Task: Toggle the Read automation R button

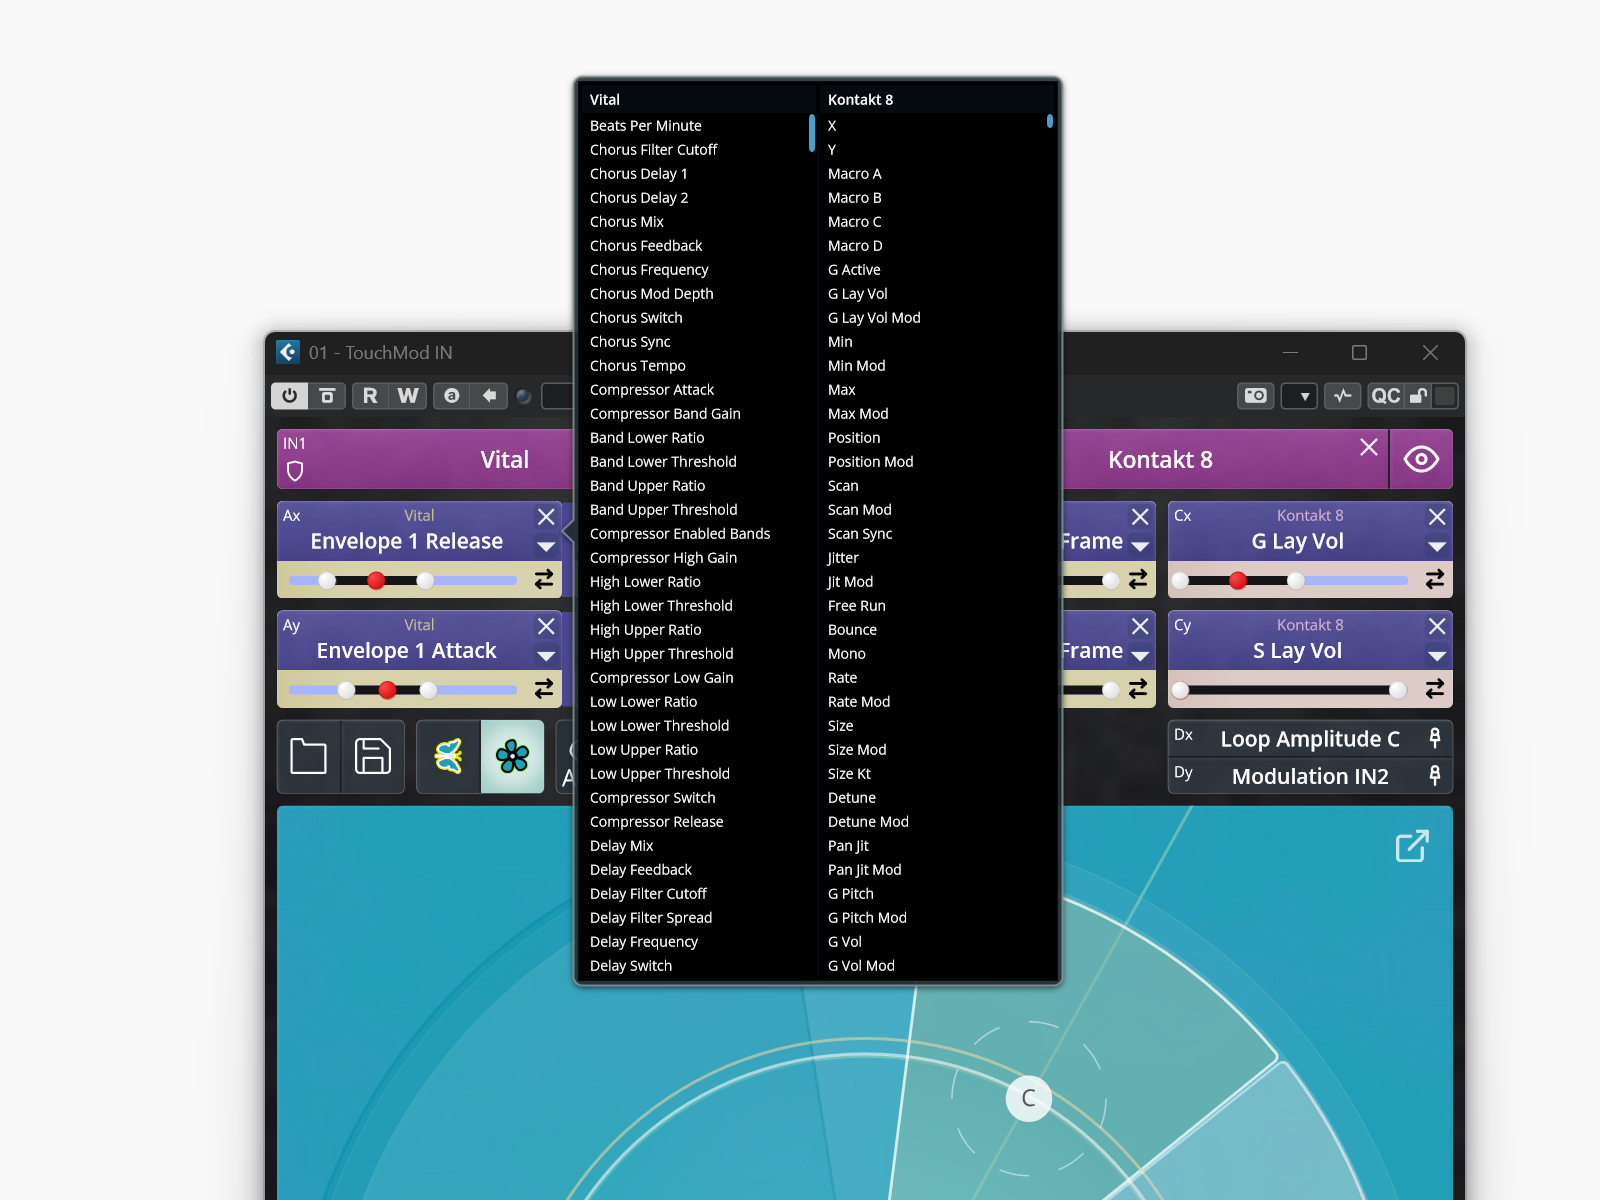Action: [x=370, y=396]
